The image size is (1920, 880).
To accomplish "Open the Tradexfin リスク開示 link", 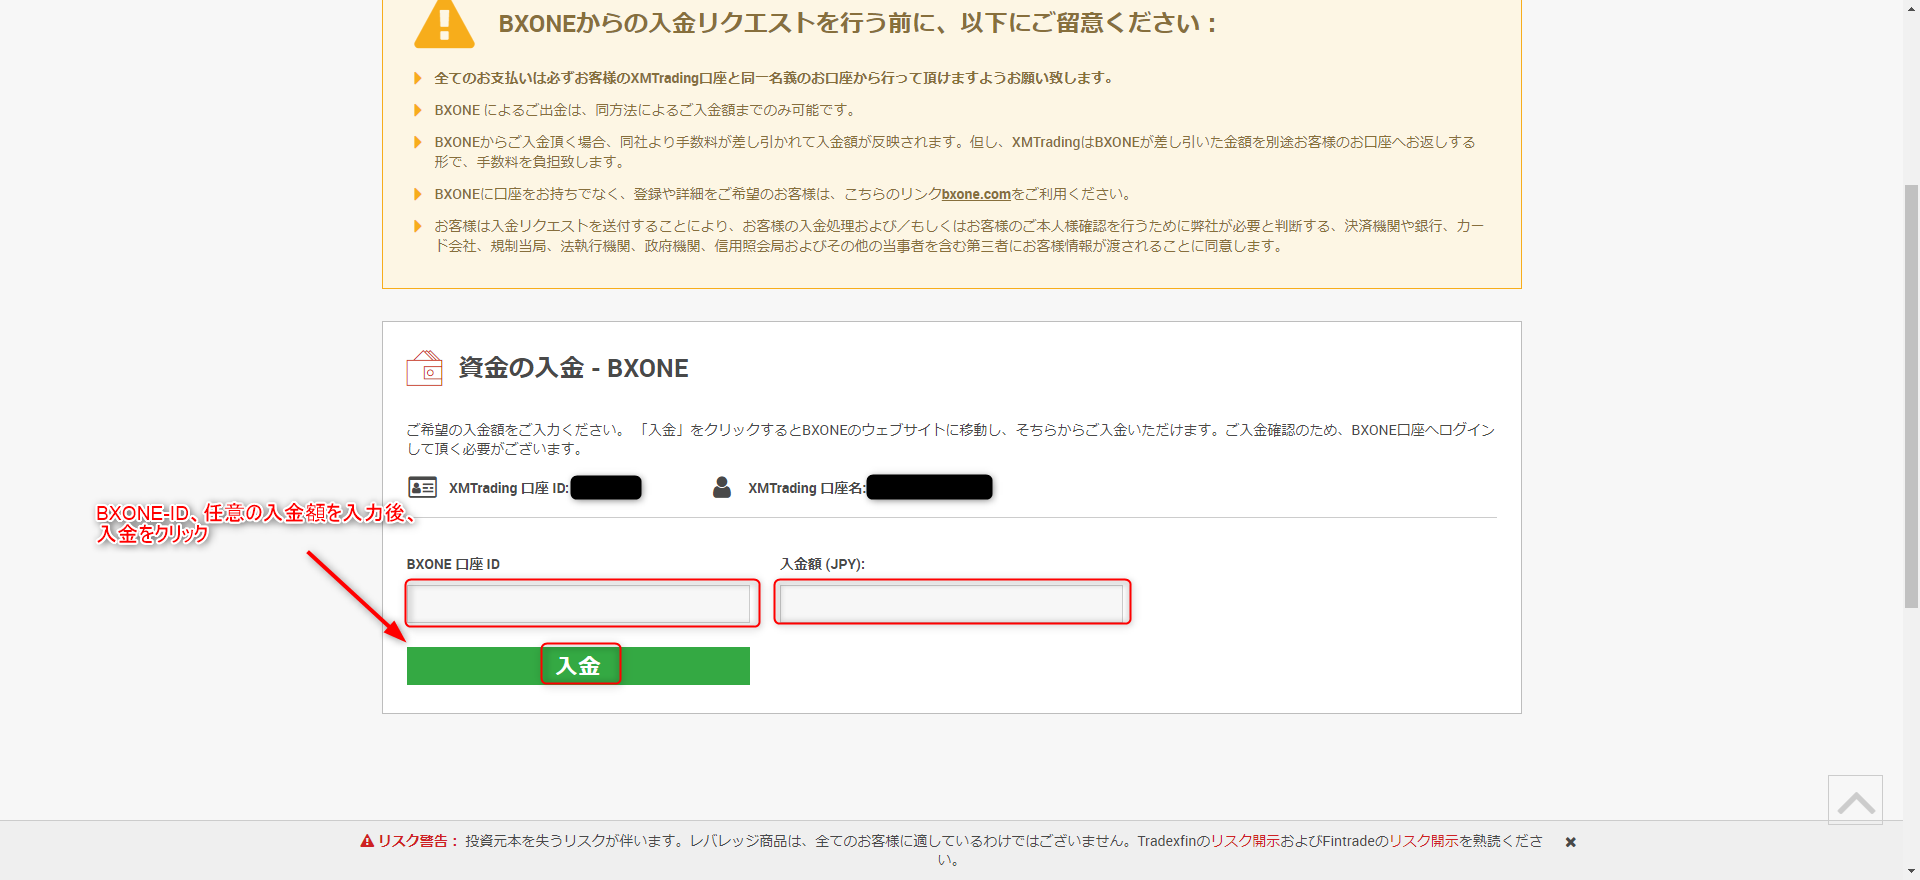I will [1244, 841].
